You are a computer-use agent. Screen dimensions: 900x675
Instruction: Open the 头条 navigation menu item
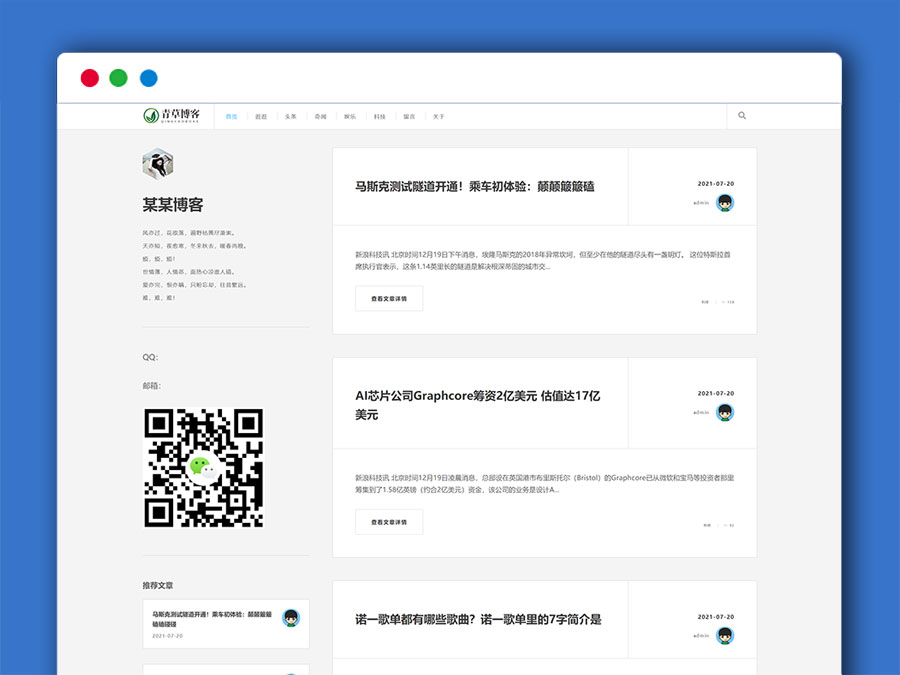click(290, 115)
